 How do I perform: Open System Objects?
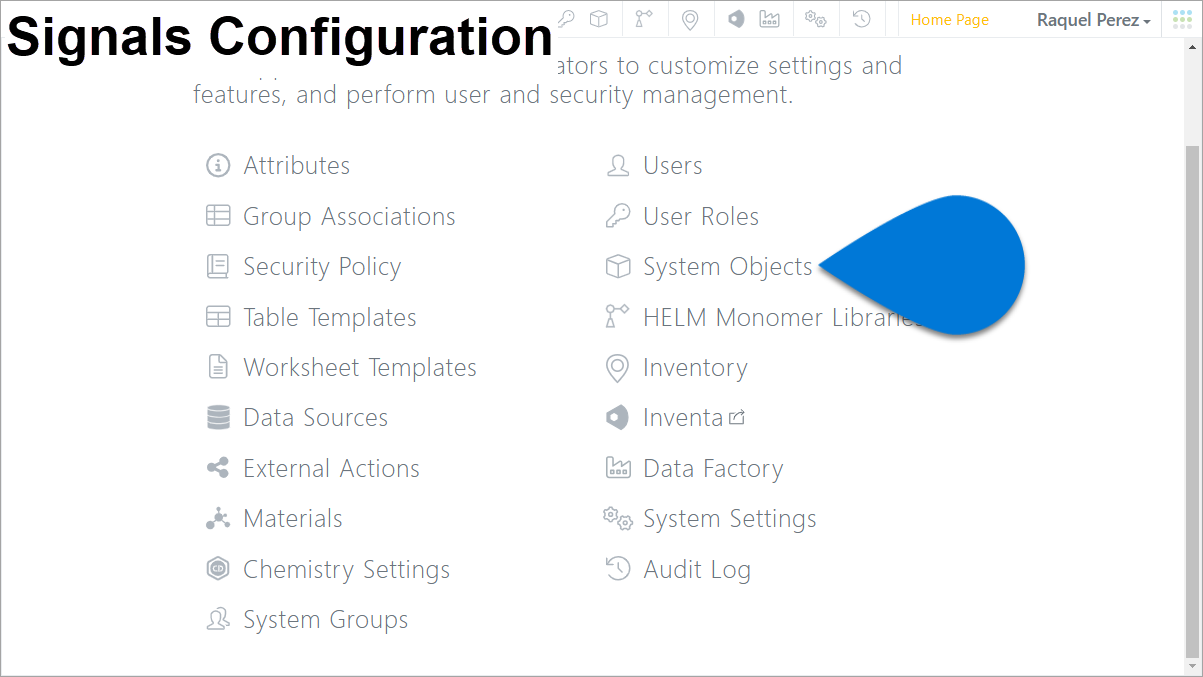727,267
